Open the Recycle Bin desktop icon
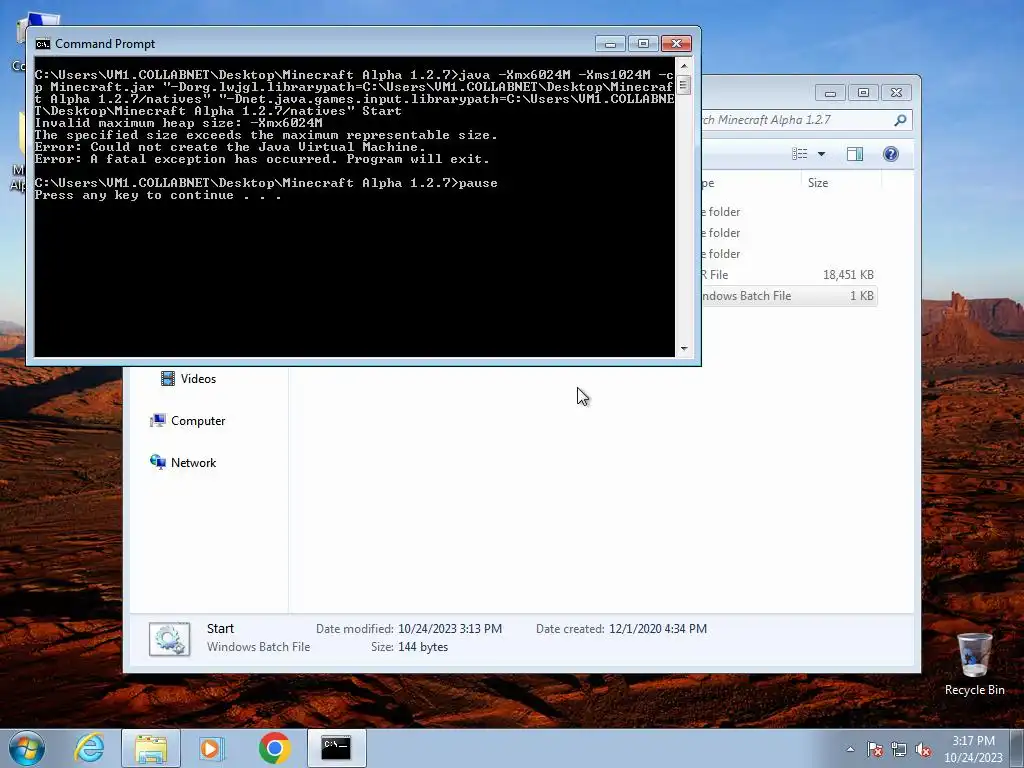 click(x=974, y=664)
